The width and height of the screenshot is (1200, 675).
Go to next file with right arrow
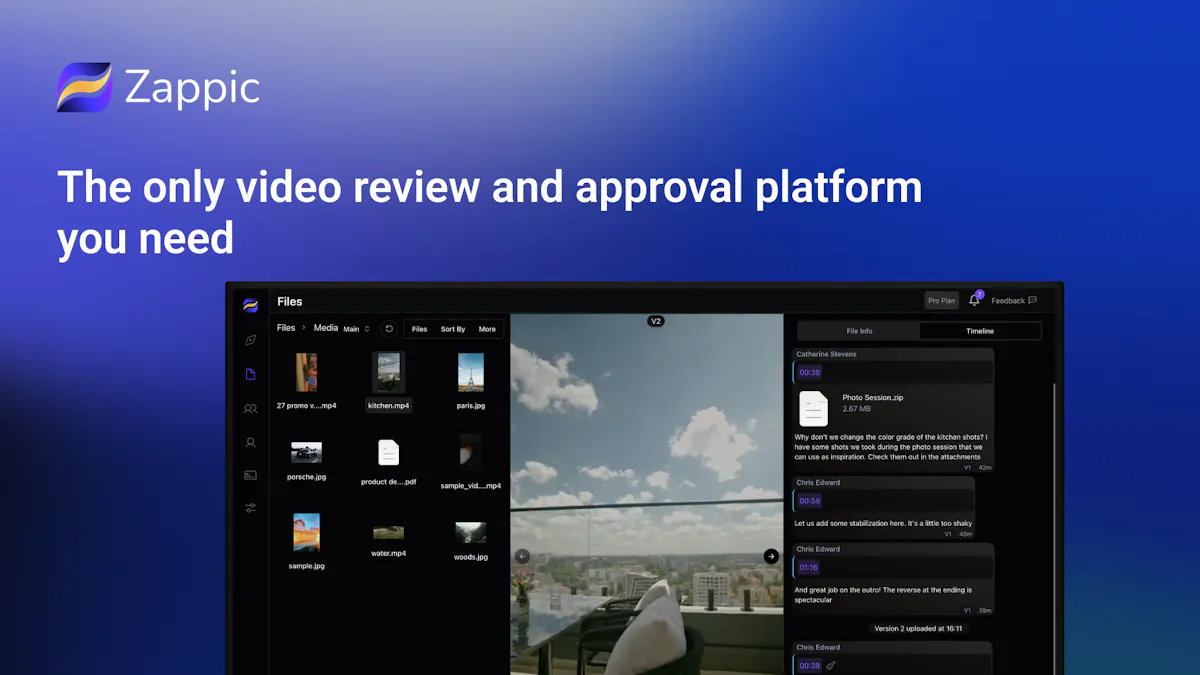click(771, 556)
